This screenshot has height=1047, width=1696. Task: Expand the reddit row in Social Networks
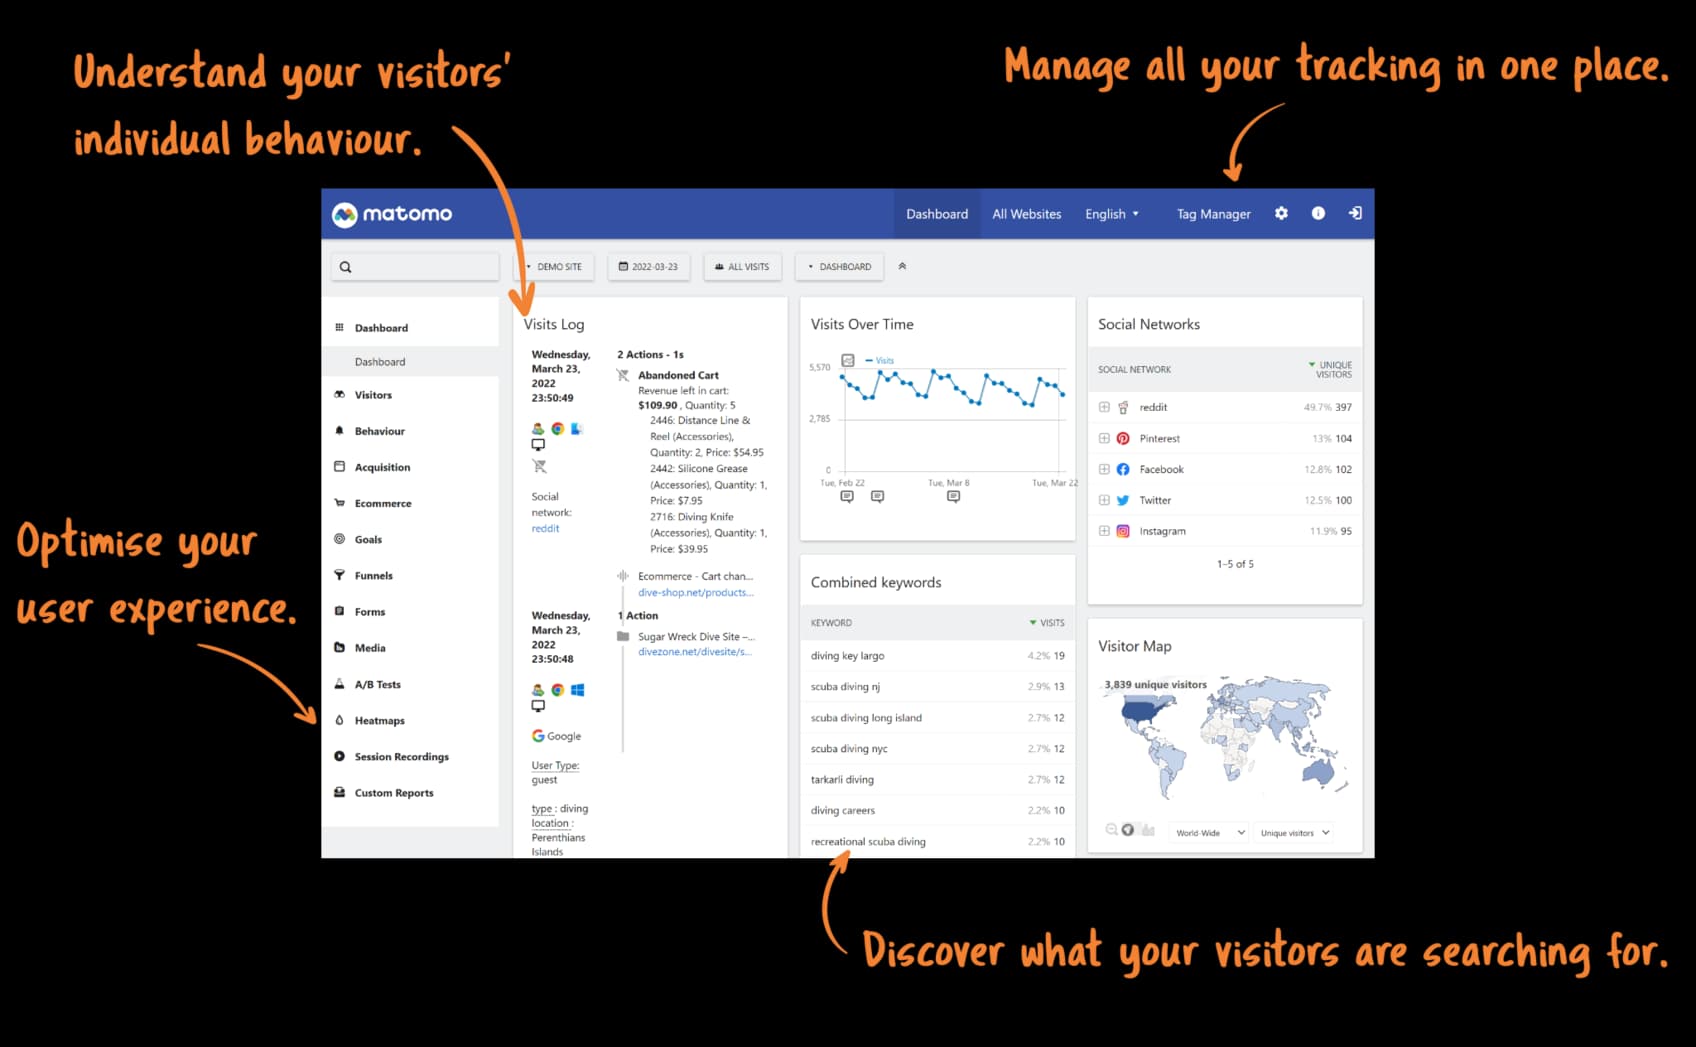tap(1104, 407)
